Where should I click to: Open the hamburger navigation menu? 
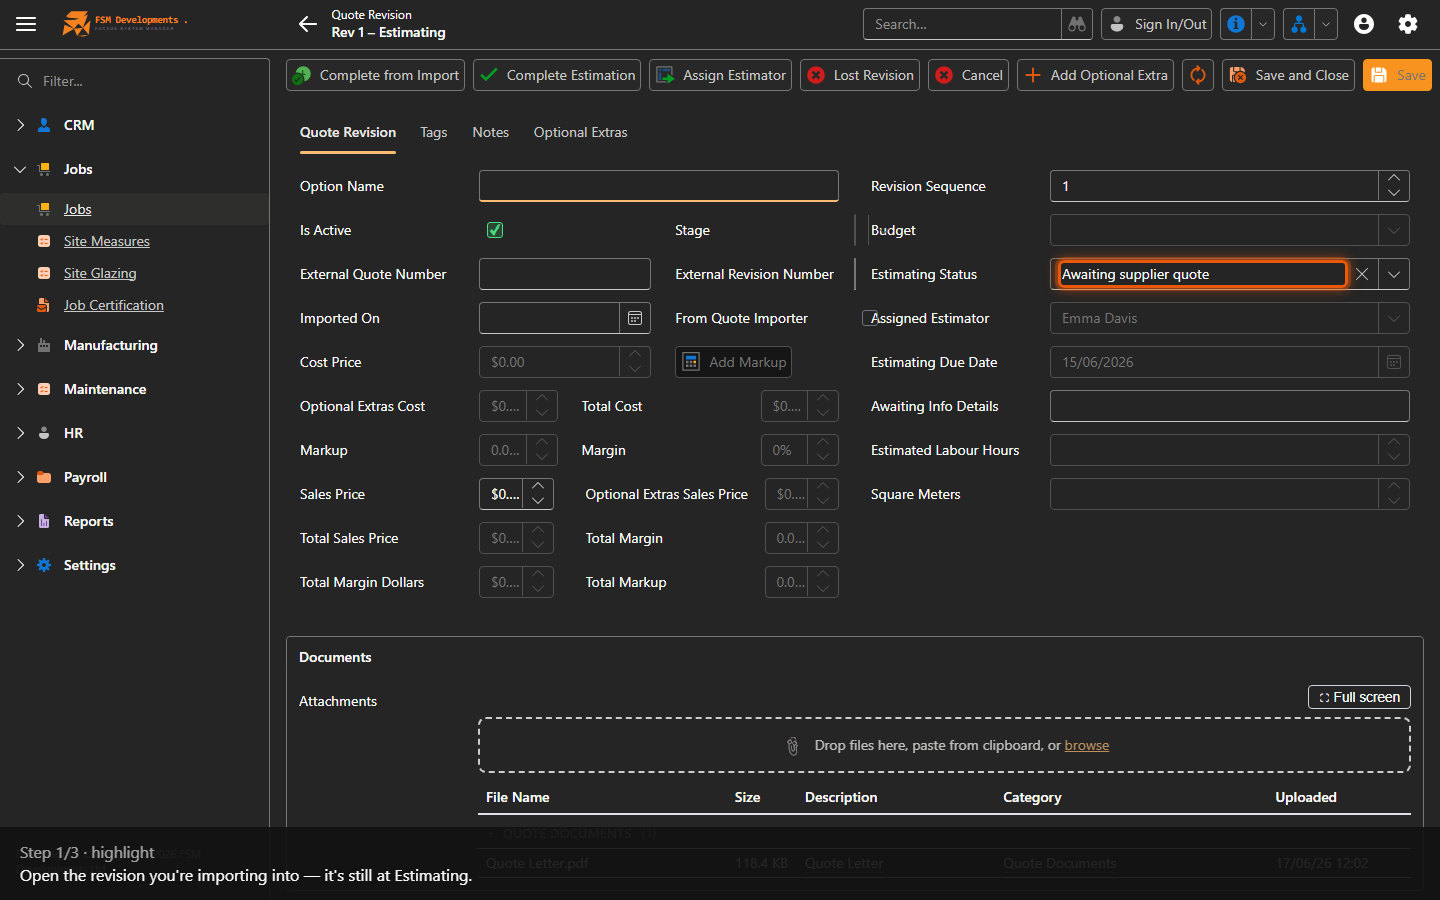coord(26,24)
